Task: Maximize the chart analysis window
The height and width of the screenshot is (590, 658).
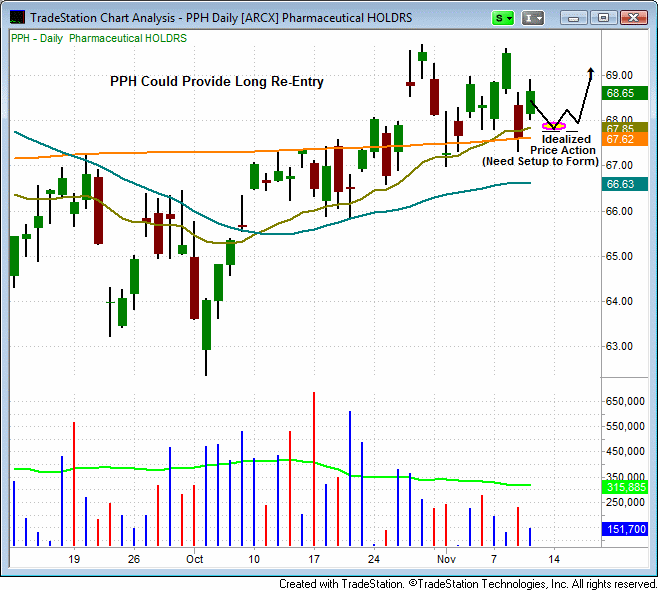Action: (603, 18)
